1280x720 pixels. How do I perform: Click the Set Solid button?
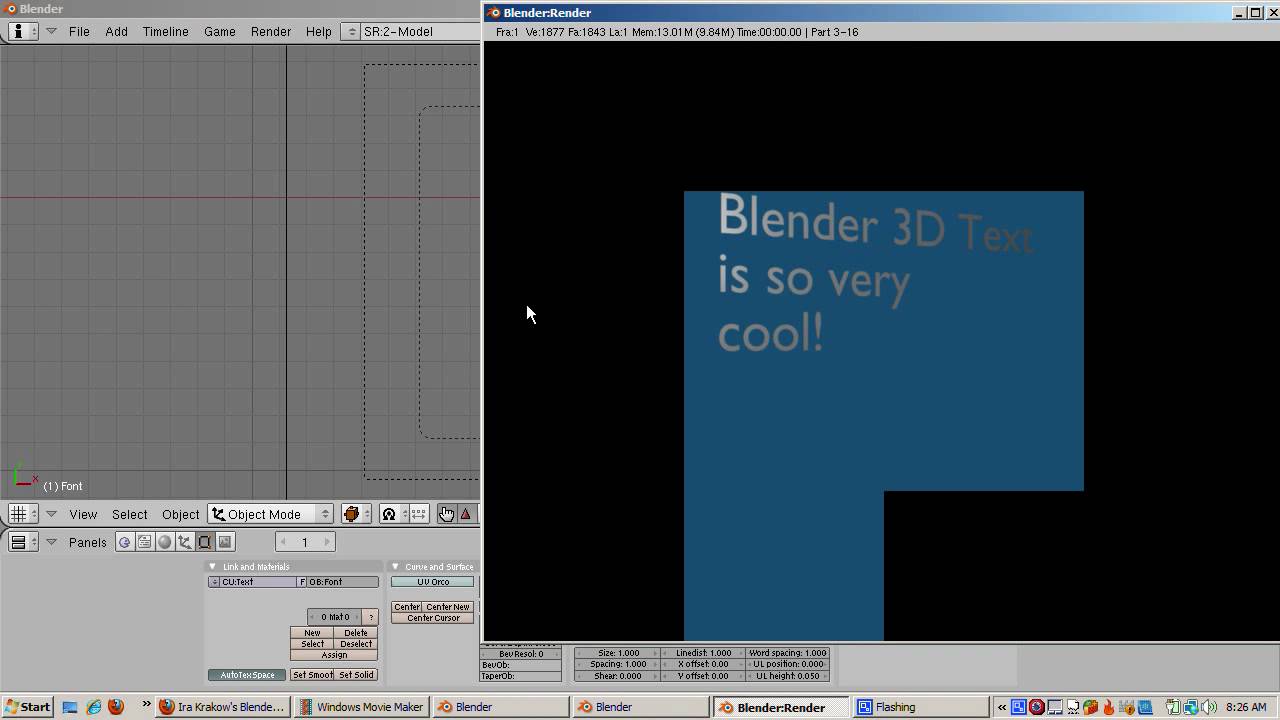(356, 675)
